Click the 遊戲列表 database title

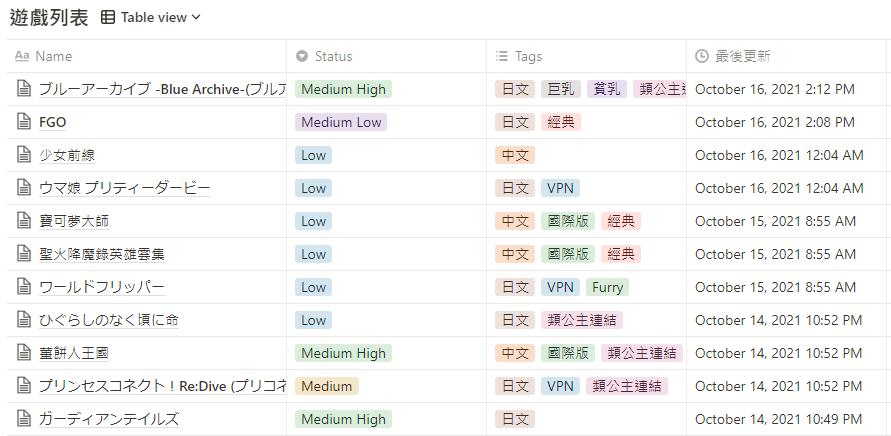pos(49,18)
